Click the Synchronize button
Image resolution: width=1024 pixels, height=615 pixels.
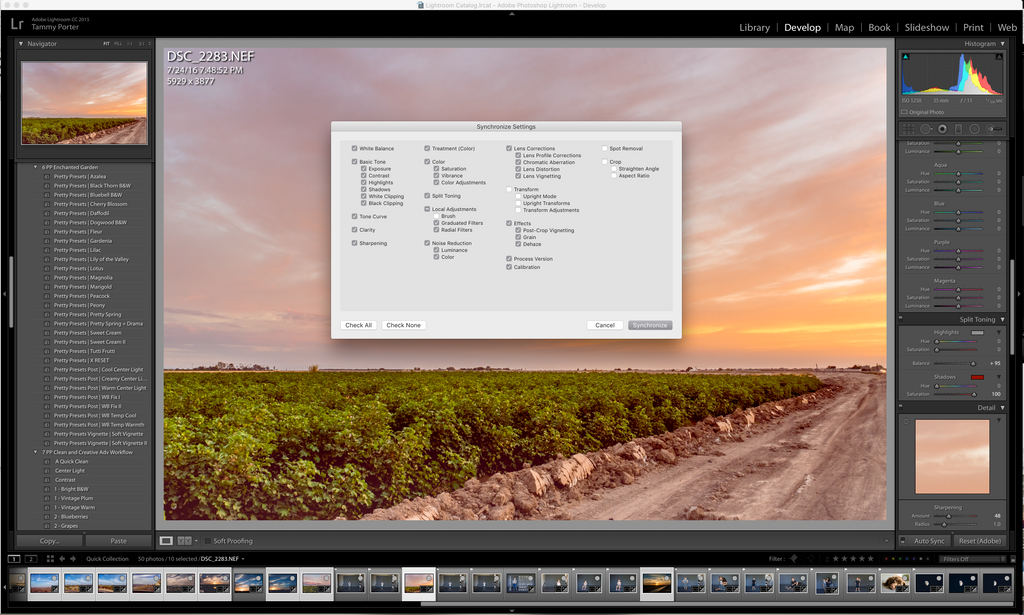[x=650, y=325]
